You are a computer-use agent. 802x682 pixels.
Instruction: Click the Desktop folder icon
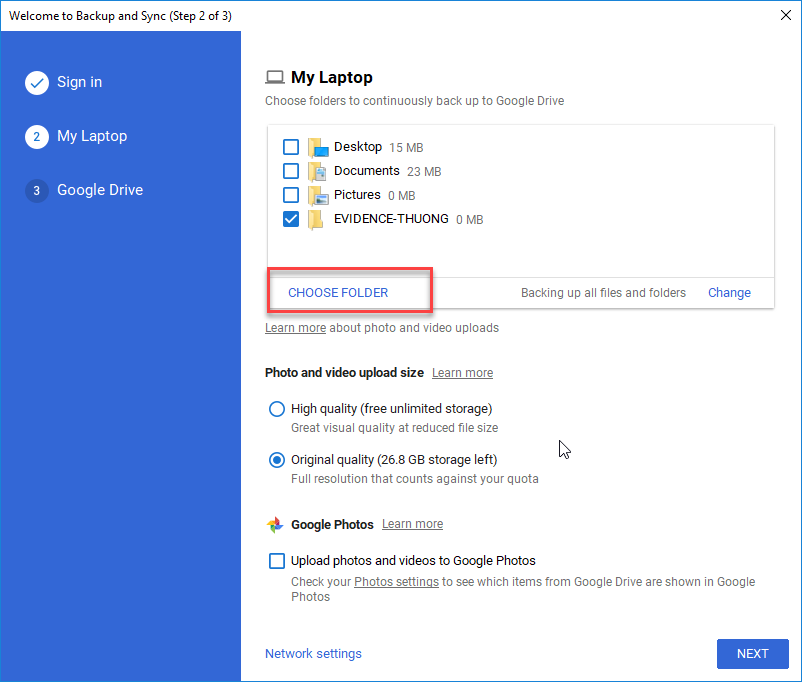[x=318, y=147]
